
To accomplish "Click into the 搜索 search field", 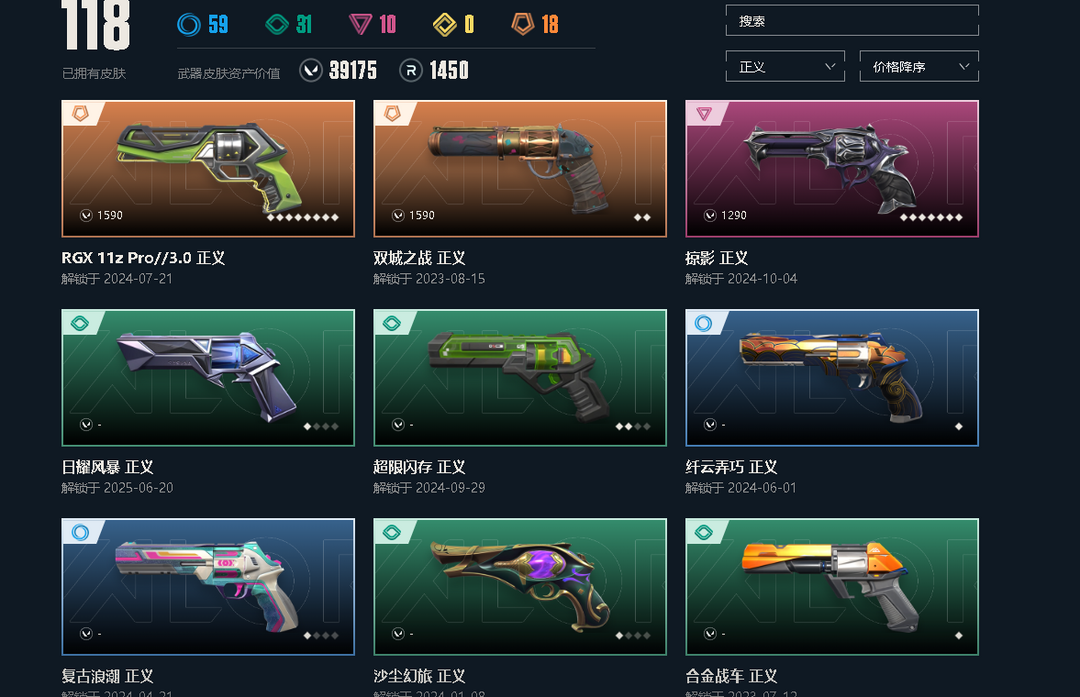I will click(852, 21).
